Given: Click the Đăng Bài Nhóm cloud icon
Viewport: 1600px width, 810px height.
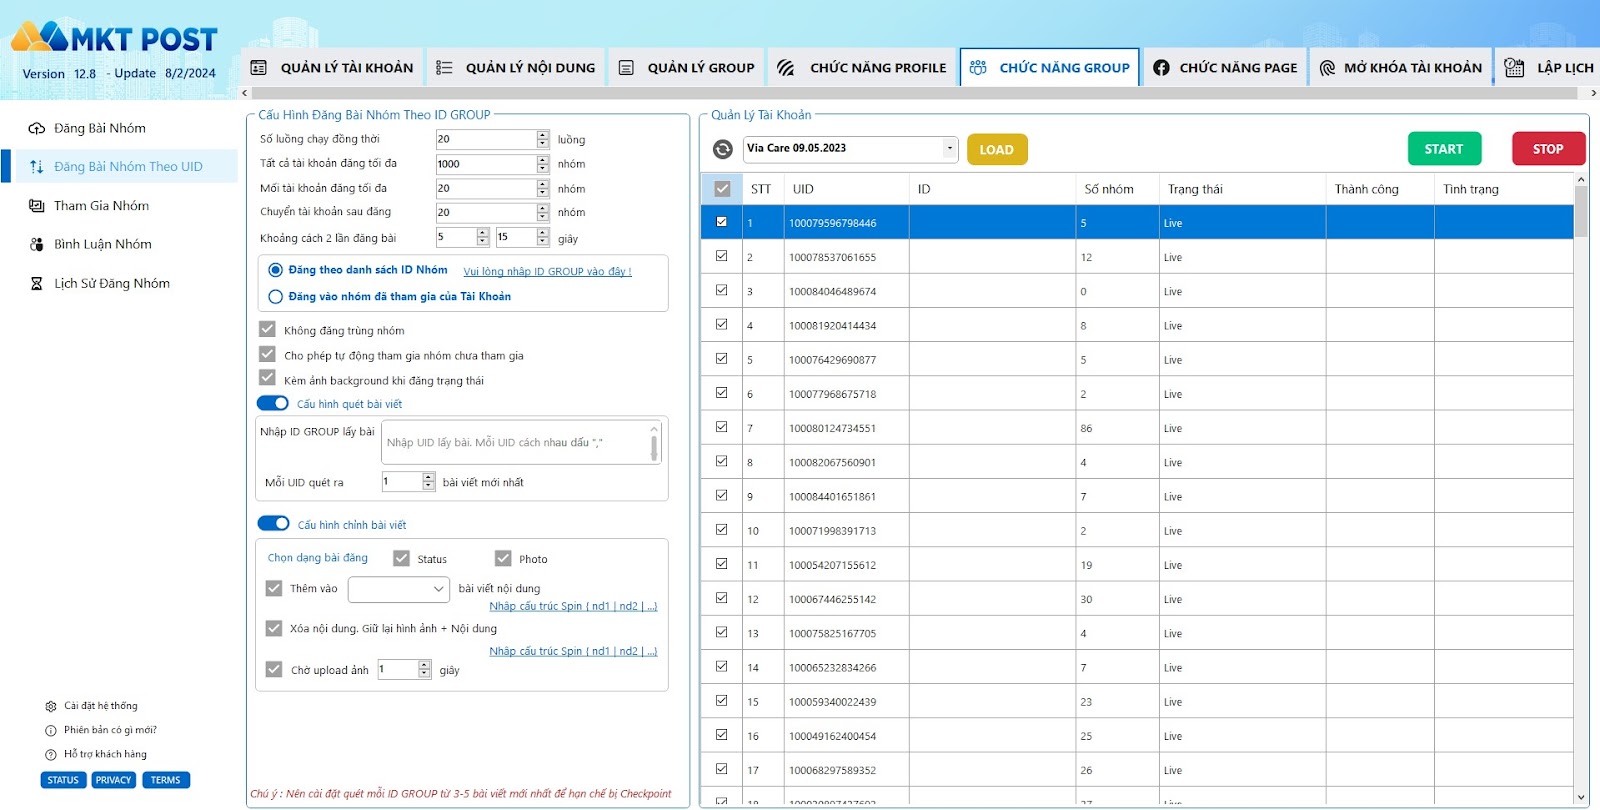Looking at the screenshot, I should (x=36, y=128).
